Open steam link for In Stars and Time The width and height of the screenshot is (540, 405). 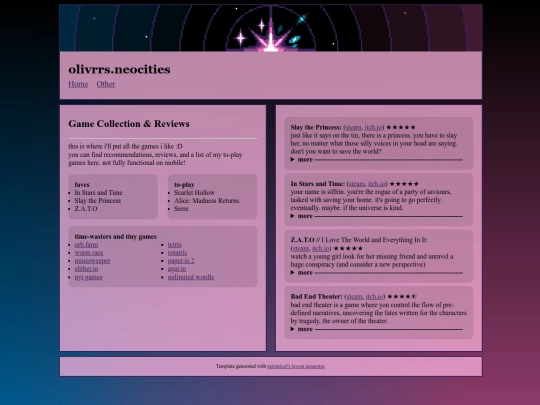pyautogui.click(x=356, y=184)
